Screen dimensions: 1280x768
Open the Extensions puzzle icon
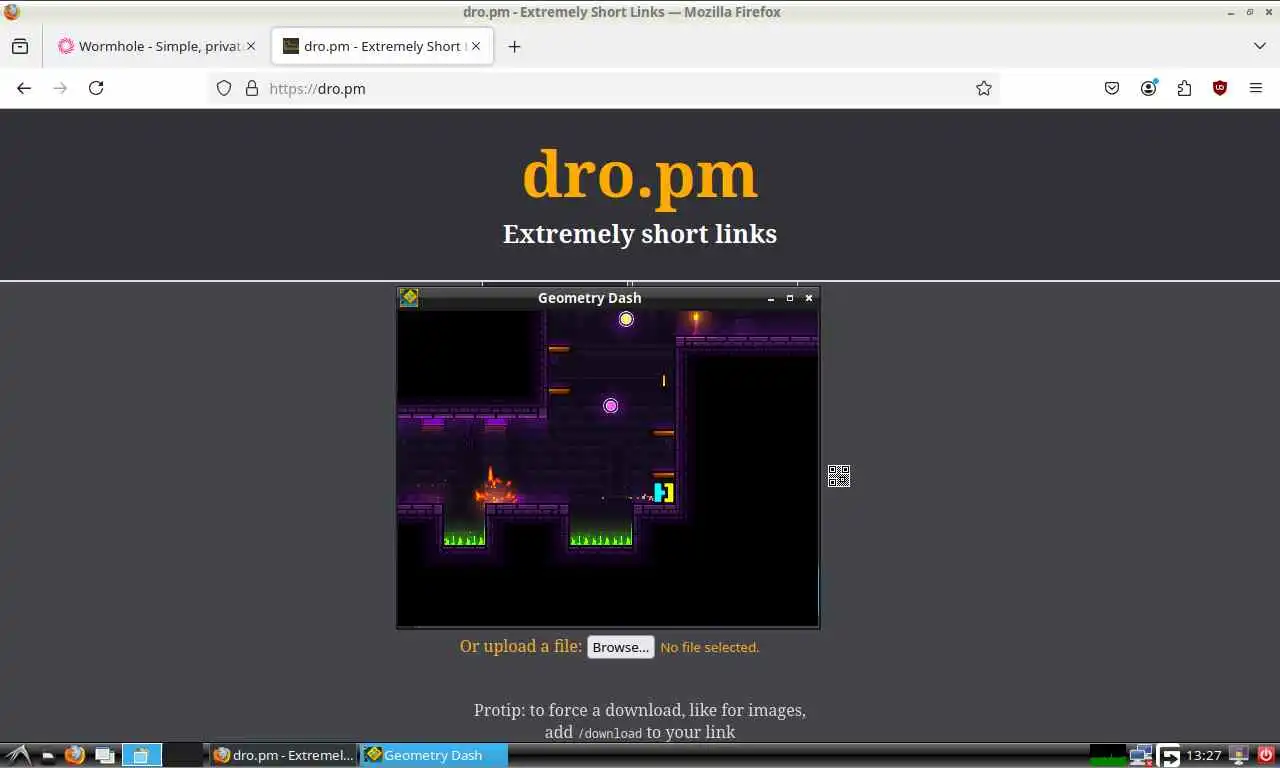tap(1184, 88)
